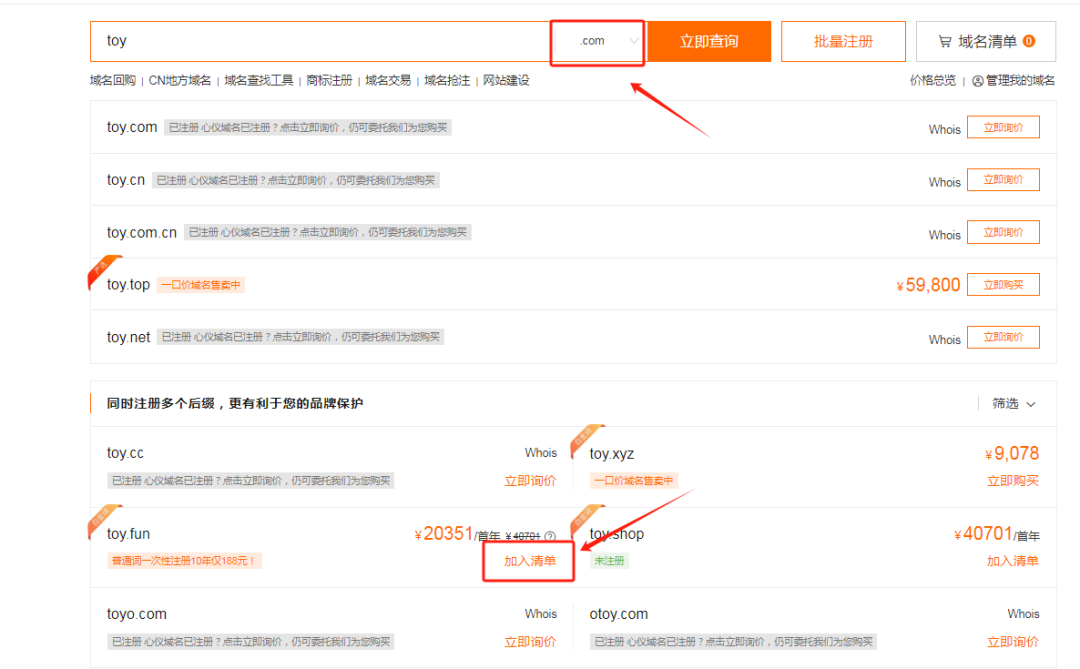Open Whois for toy.com
Viewport: 1080px width, 669px height.
pos(944,129)
